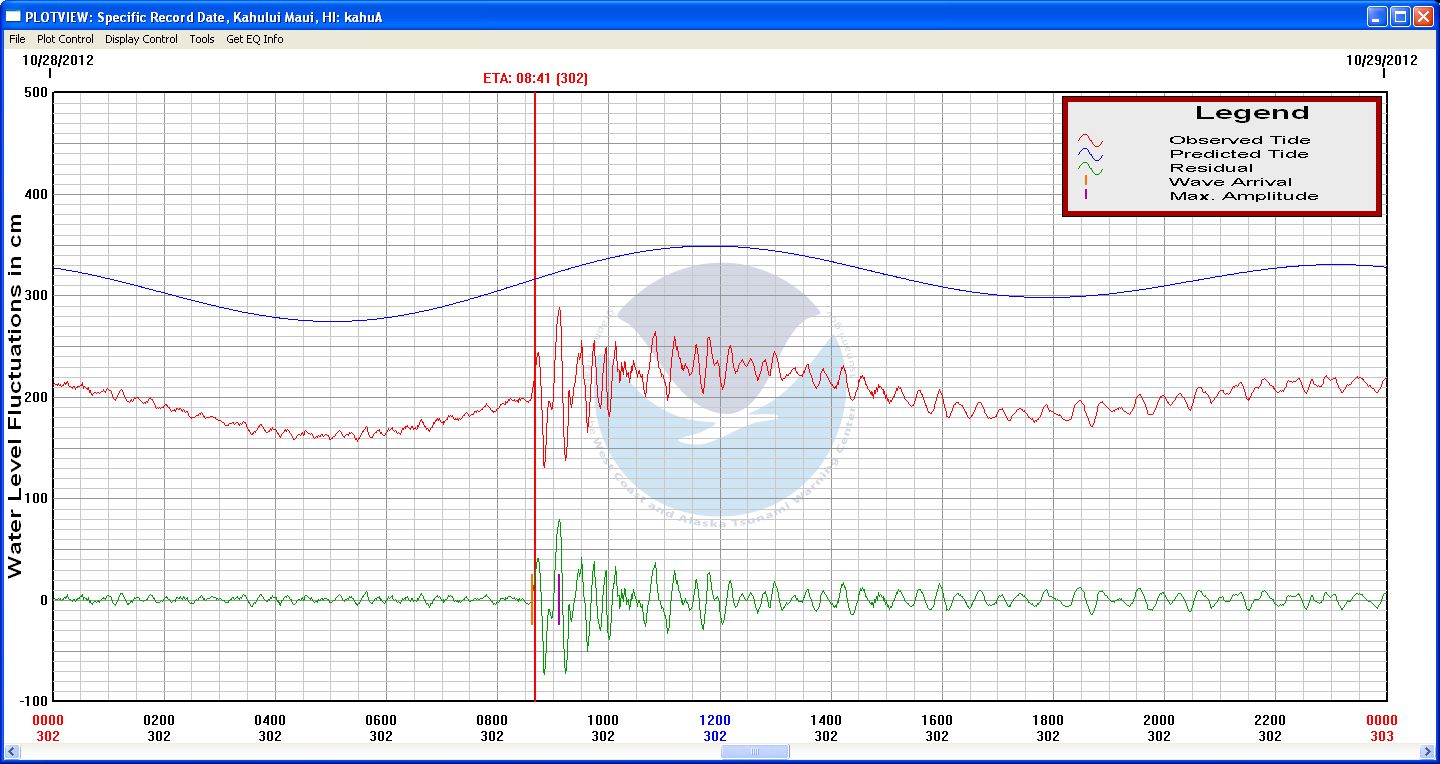
Task: Minimize the PLOTVIEW window
Action: (x=1378, y=16)
